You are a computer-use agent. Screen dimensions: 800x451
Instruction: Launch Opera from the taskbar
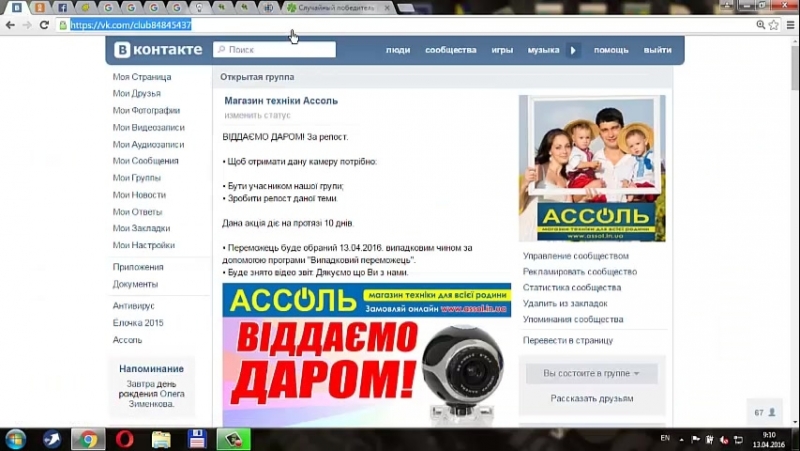click(x=124, y=439)
